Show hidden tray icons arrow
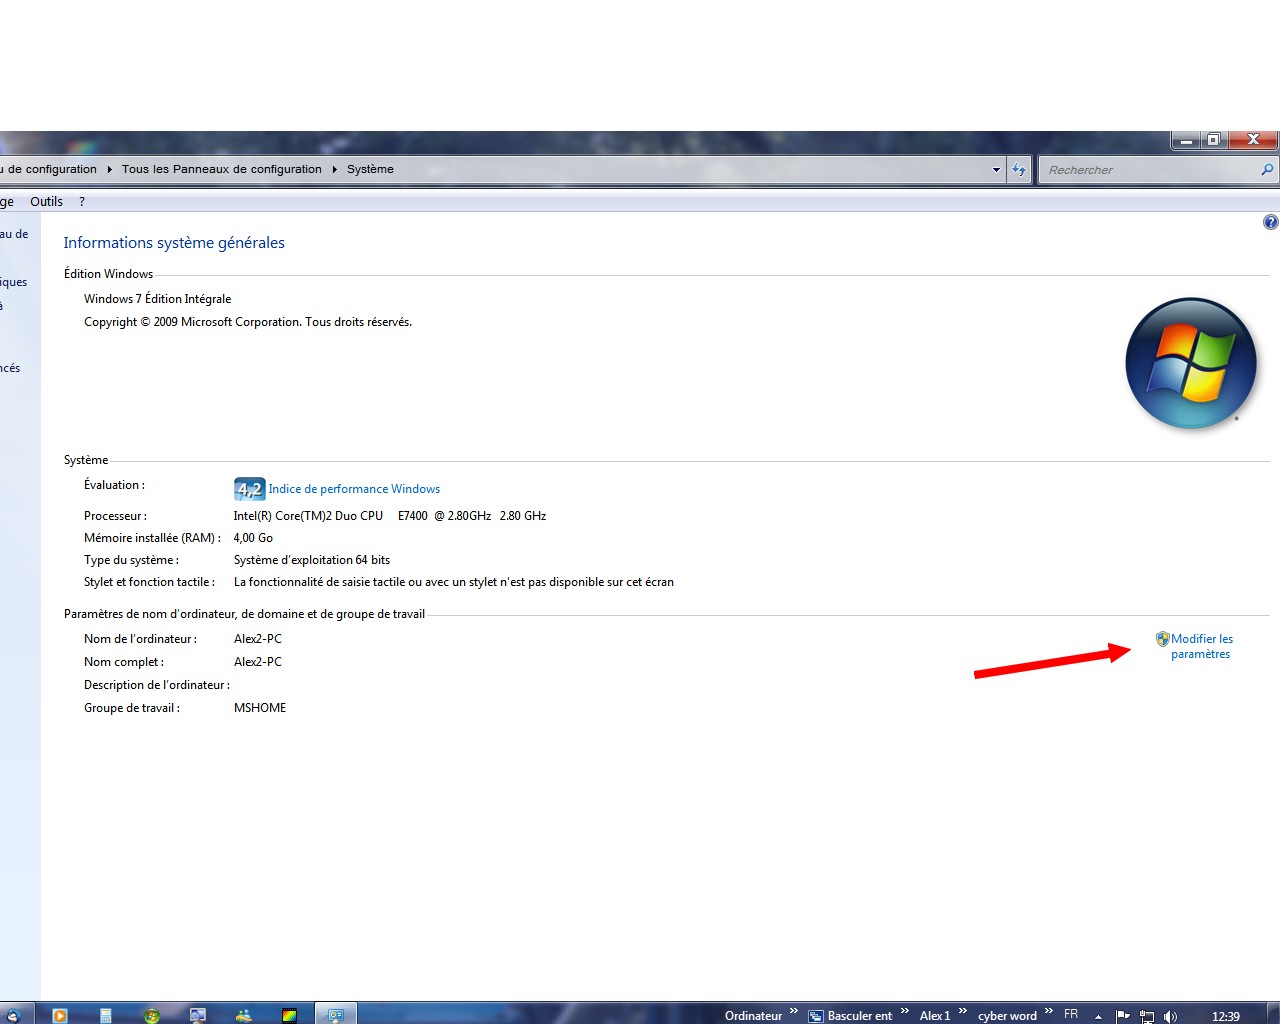The image size is (1280, 1024). (x=1098, y=1016)
